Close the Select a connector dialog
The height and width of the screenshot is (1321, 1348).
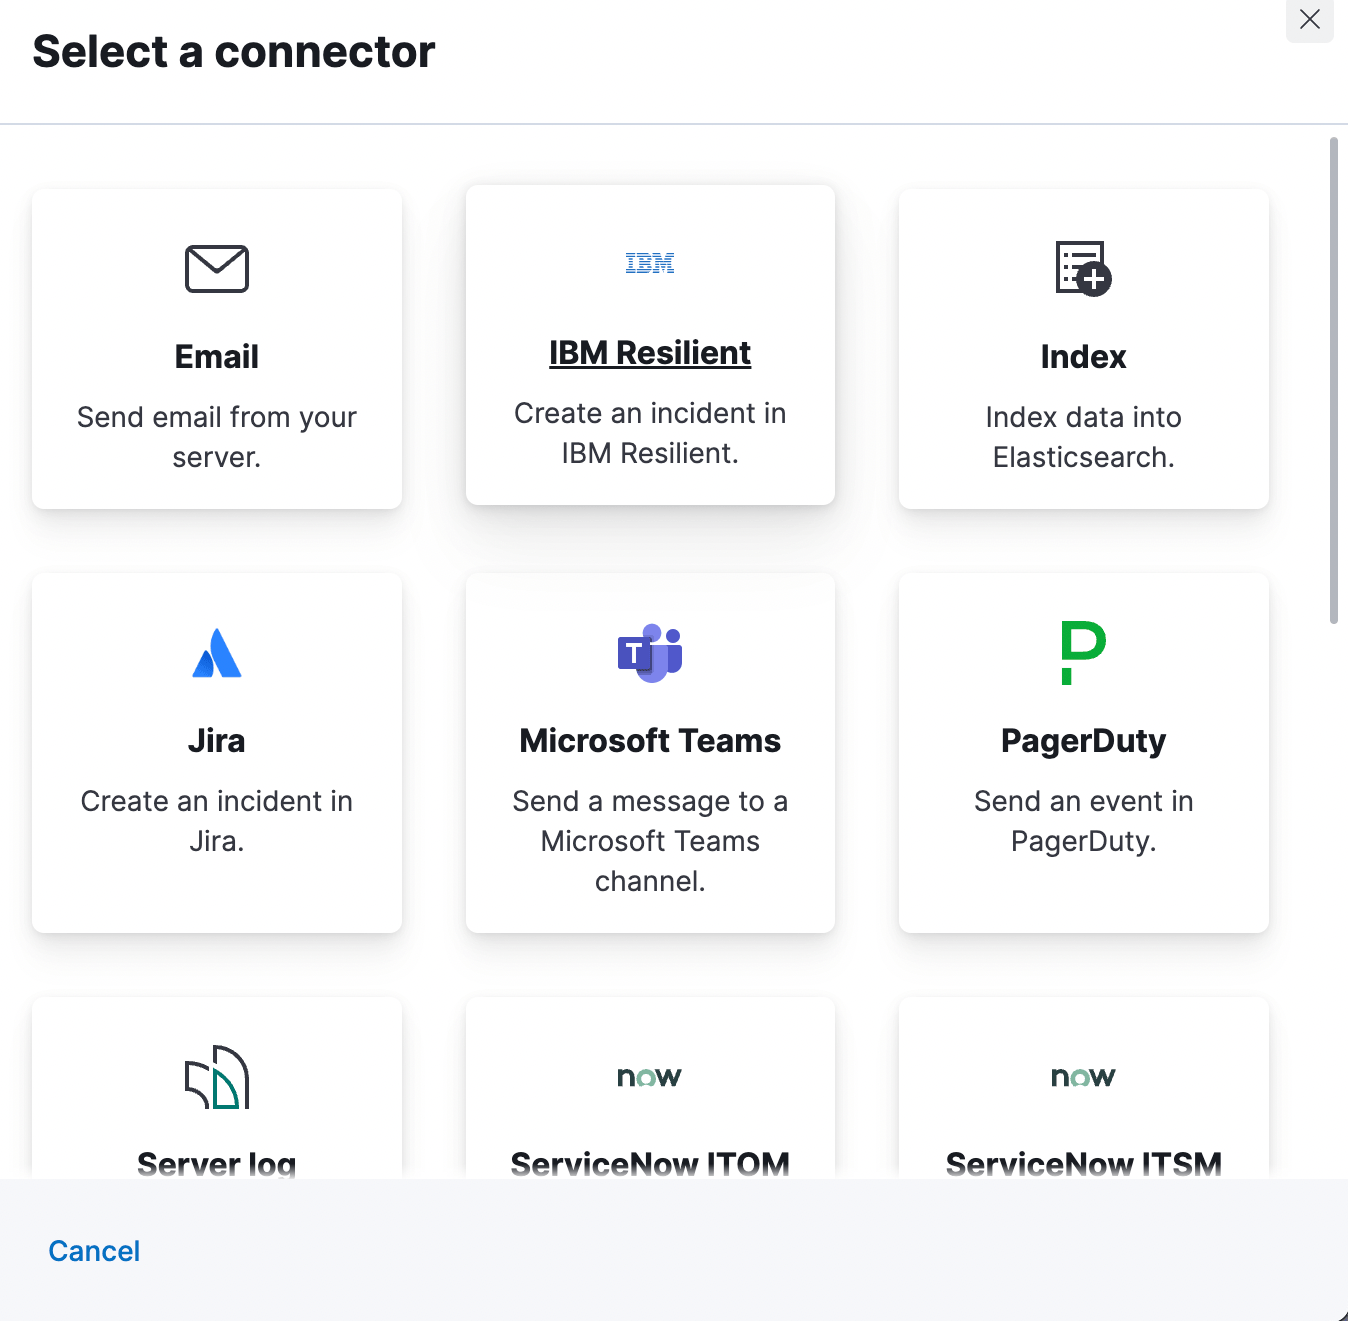[1309, 20]
